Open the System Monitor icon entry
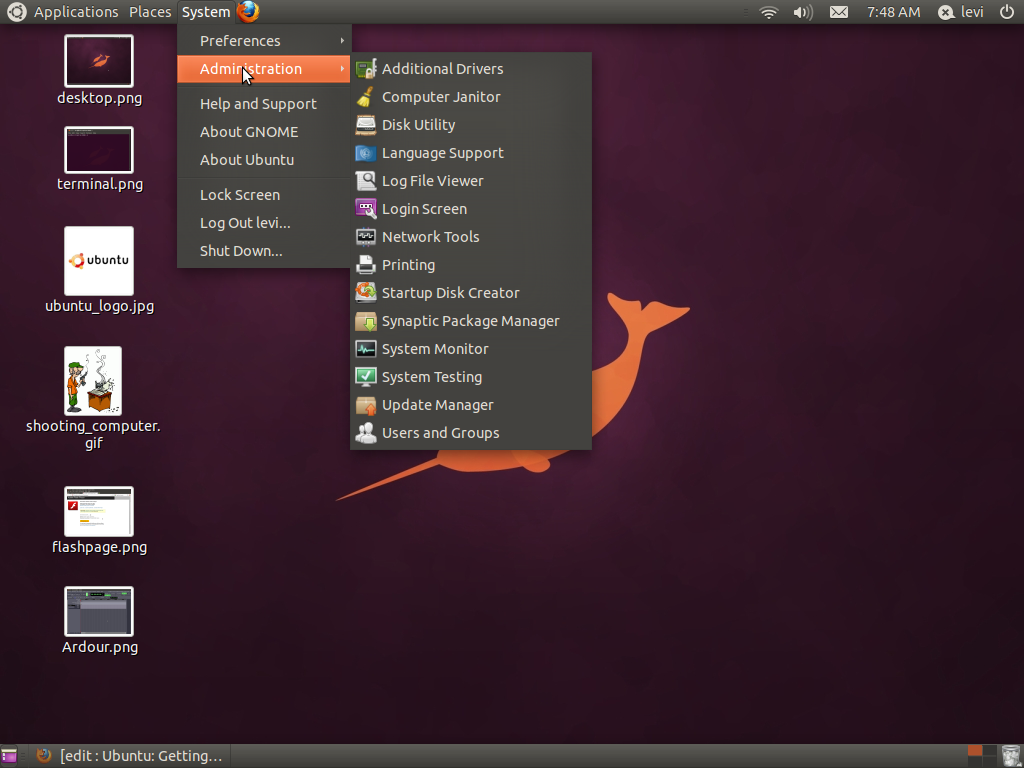The image size is (1024, 768). [366, 349]
